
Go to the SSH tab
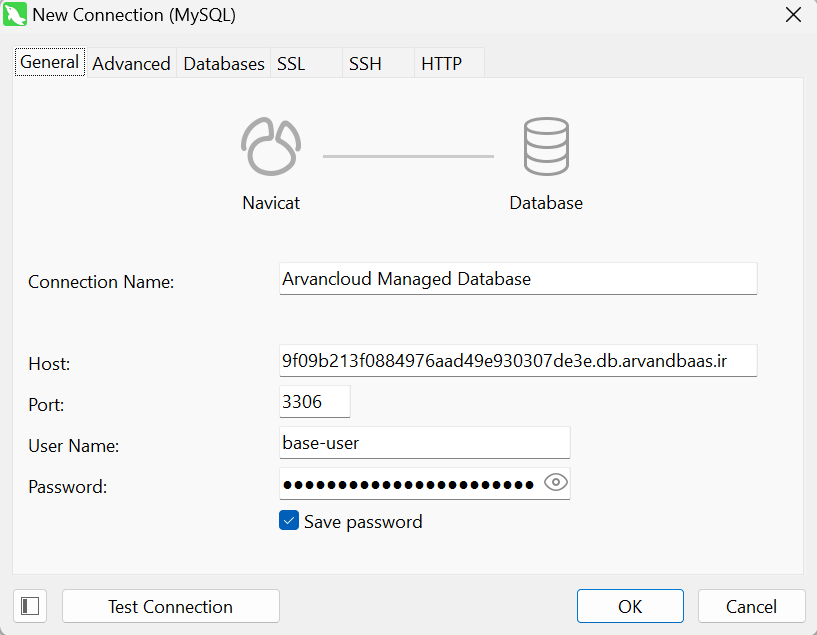coord(365,63)
